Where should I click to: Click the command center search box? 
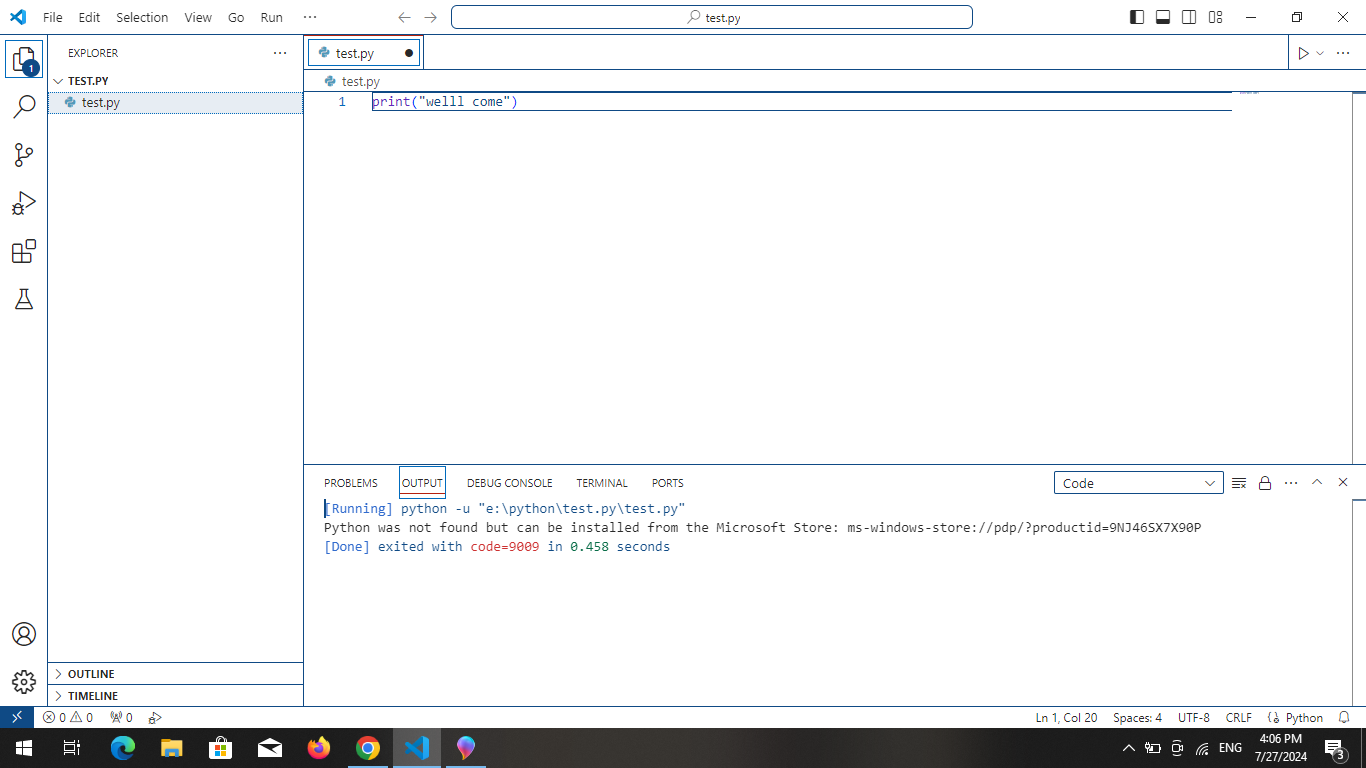click(x=712, y=17)
